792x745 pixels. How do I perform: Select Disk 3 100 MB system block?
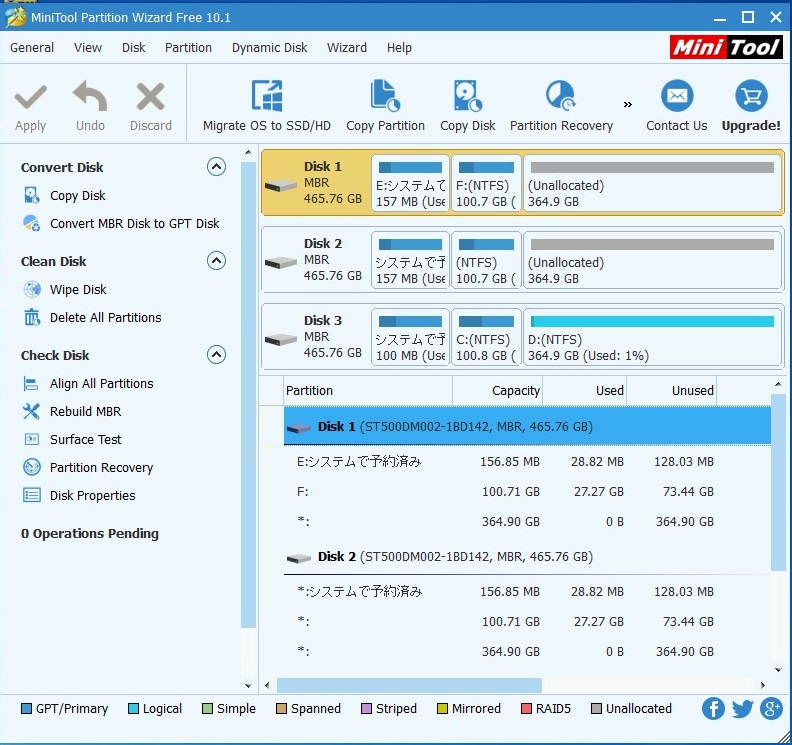coord(410,336)
